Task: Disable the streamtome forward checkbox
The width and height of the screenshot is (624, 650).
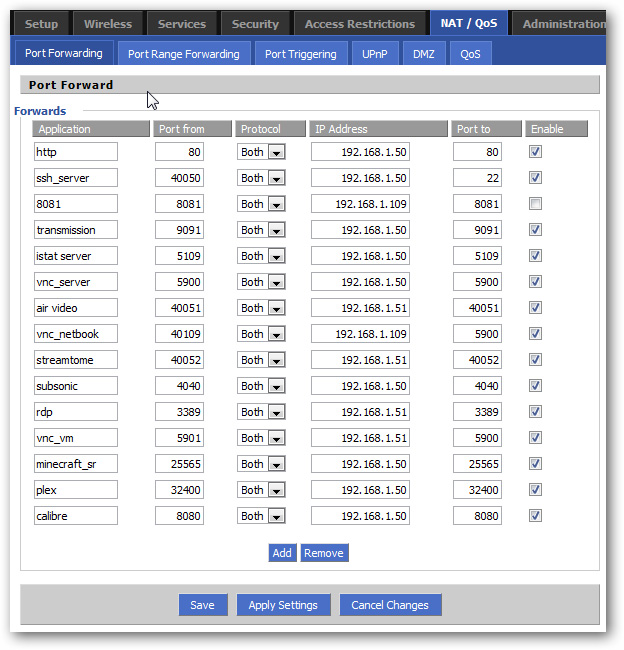Action: (x=535, y=360)
